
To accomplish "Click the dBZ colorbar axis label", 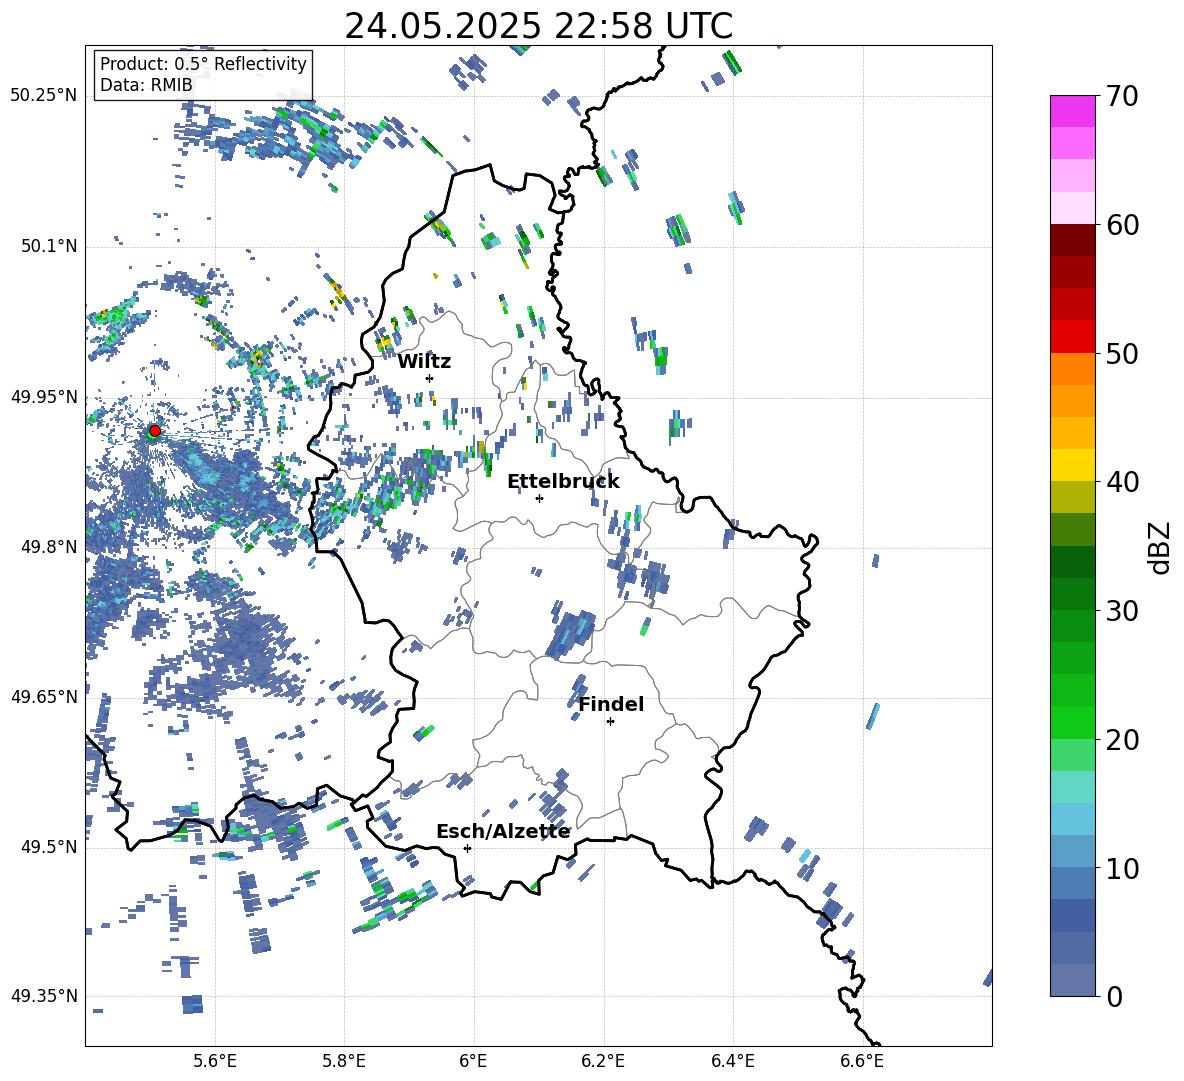I will 1160,547.
